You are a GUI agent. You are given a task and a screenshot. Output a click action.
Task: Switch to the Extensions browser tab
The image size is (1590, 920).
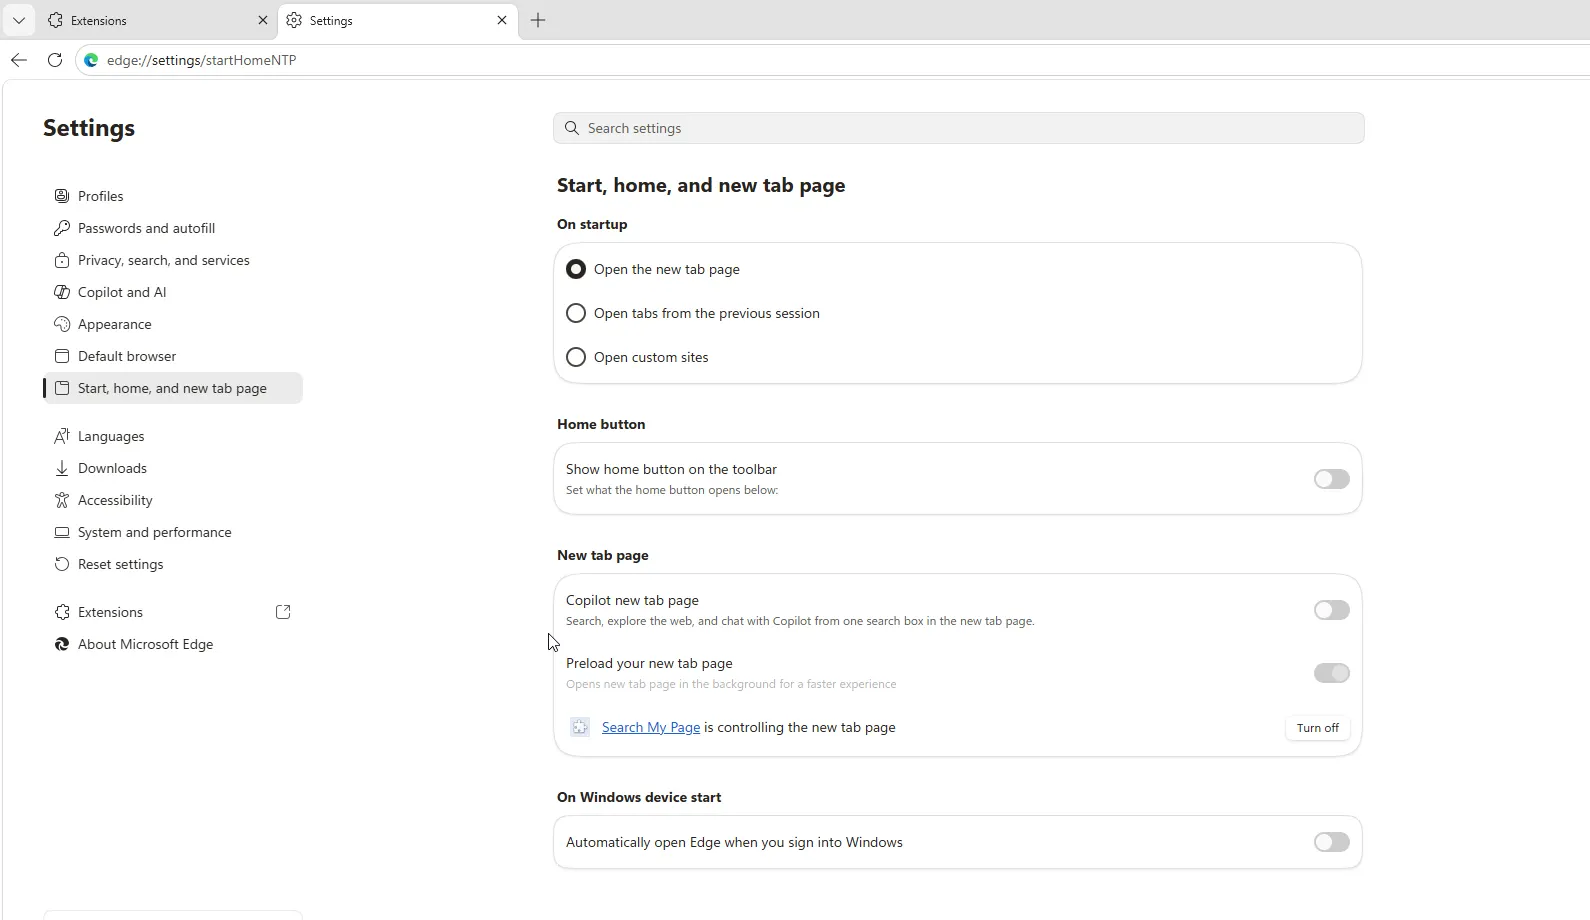(158, 20)
